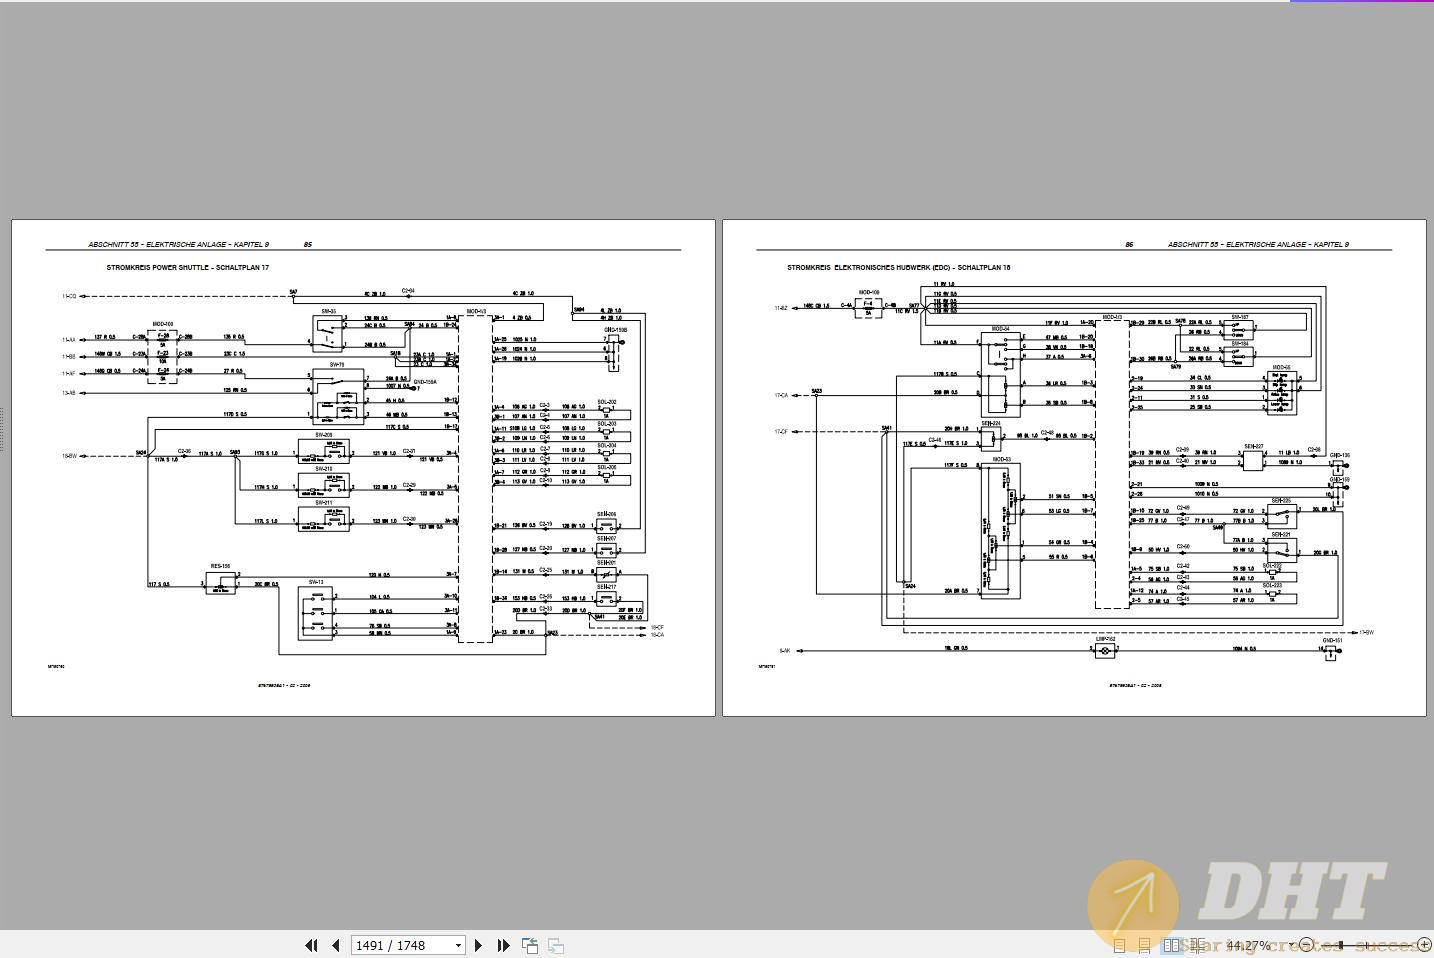Advance to the next page
This screenshot has width=1434, height=958.
click(x=480, y=945)
